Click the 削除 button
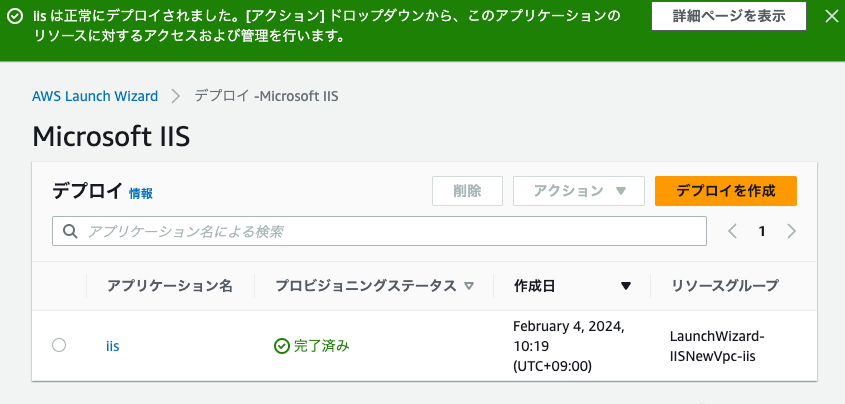 [x=467, y=191]
